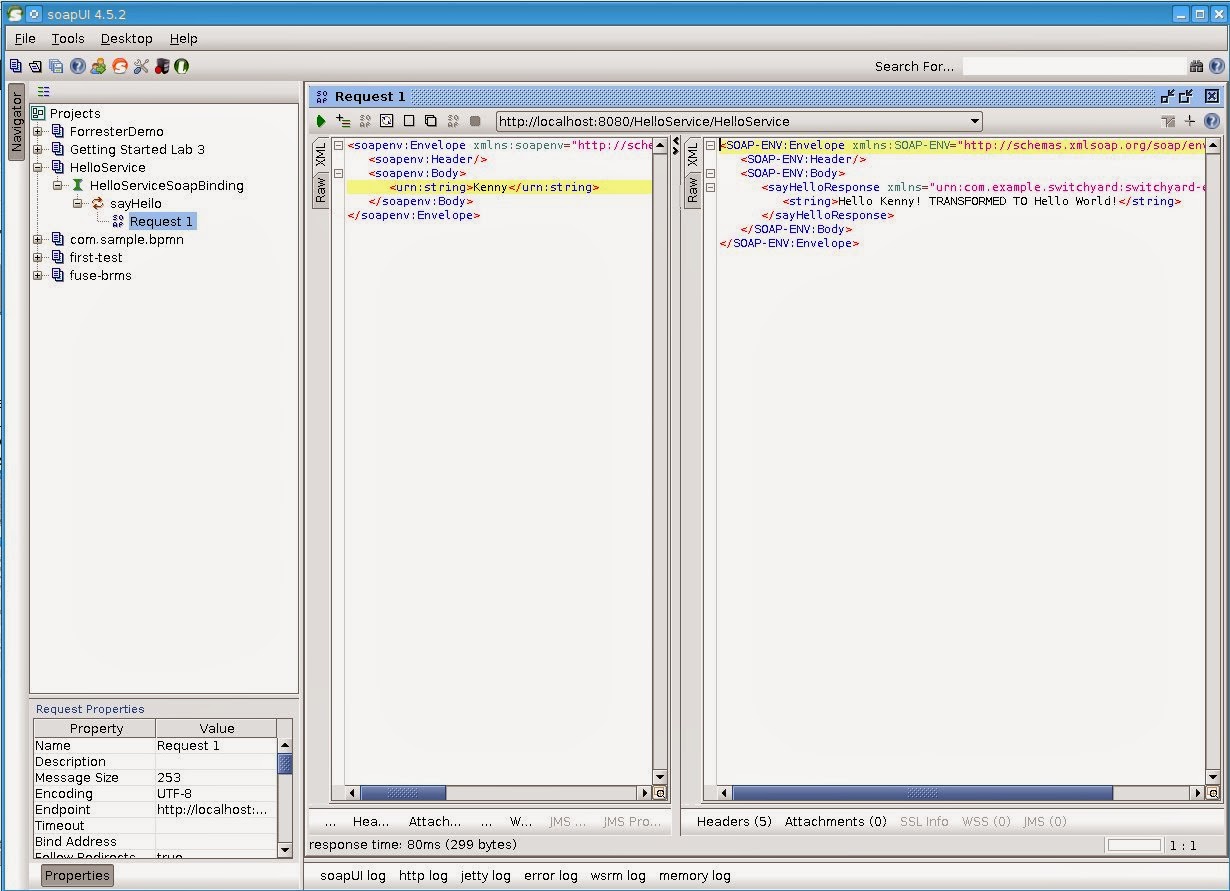Screen dimensions: 1230x891
Task: Open the wsrm log tab
Action: click(x=618, y=875)
